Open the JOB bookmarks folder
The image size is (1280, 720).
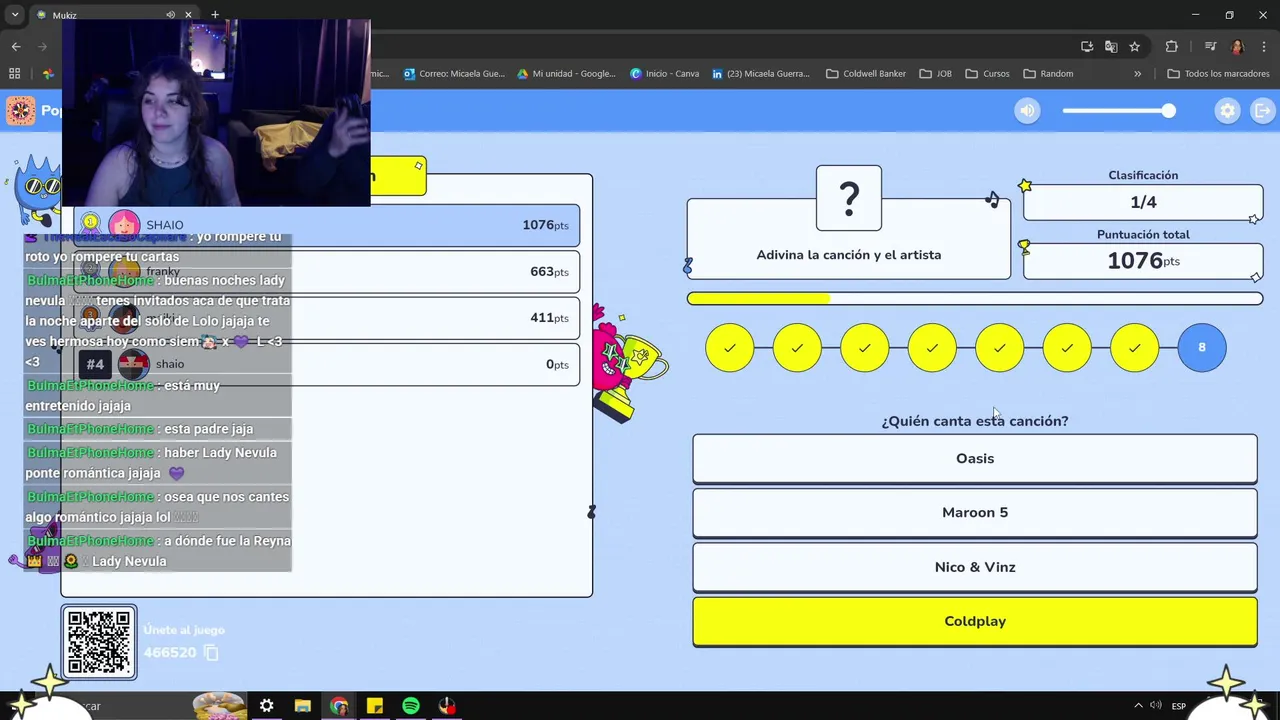tap(935, 73)
